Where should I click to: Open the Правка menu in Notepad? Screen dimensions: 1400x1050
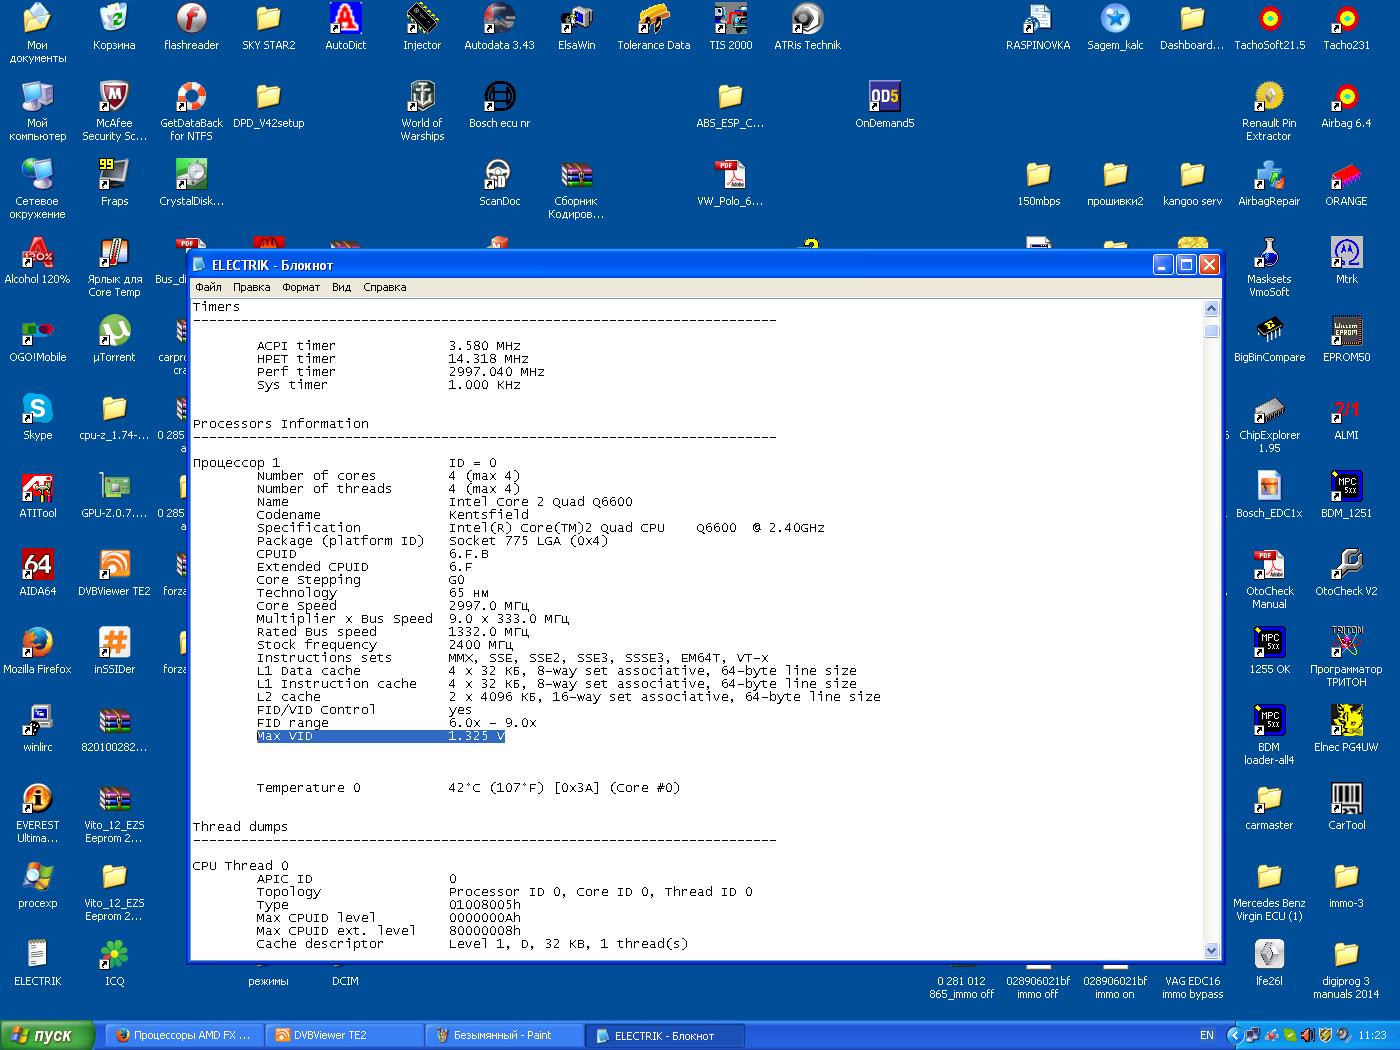[251, 287]
